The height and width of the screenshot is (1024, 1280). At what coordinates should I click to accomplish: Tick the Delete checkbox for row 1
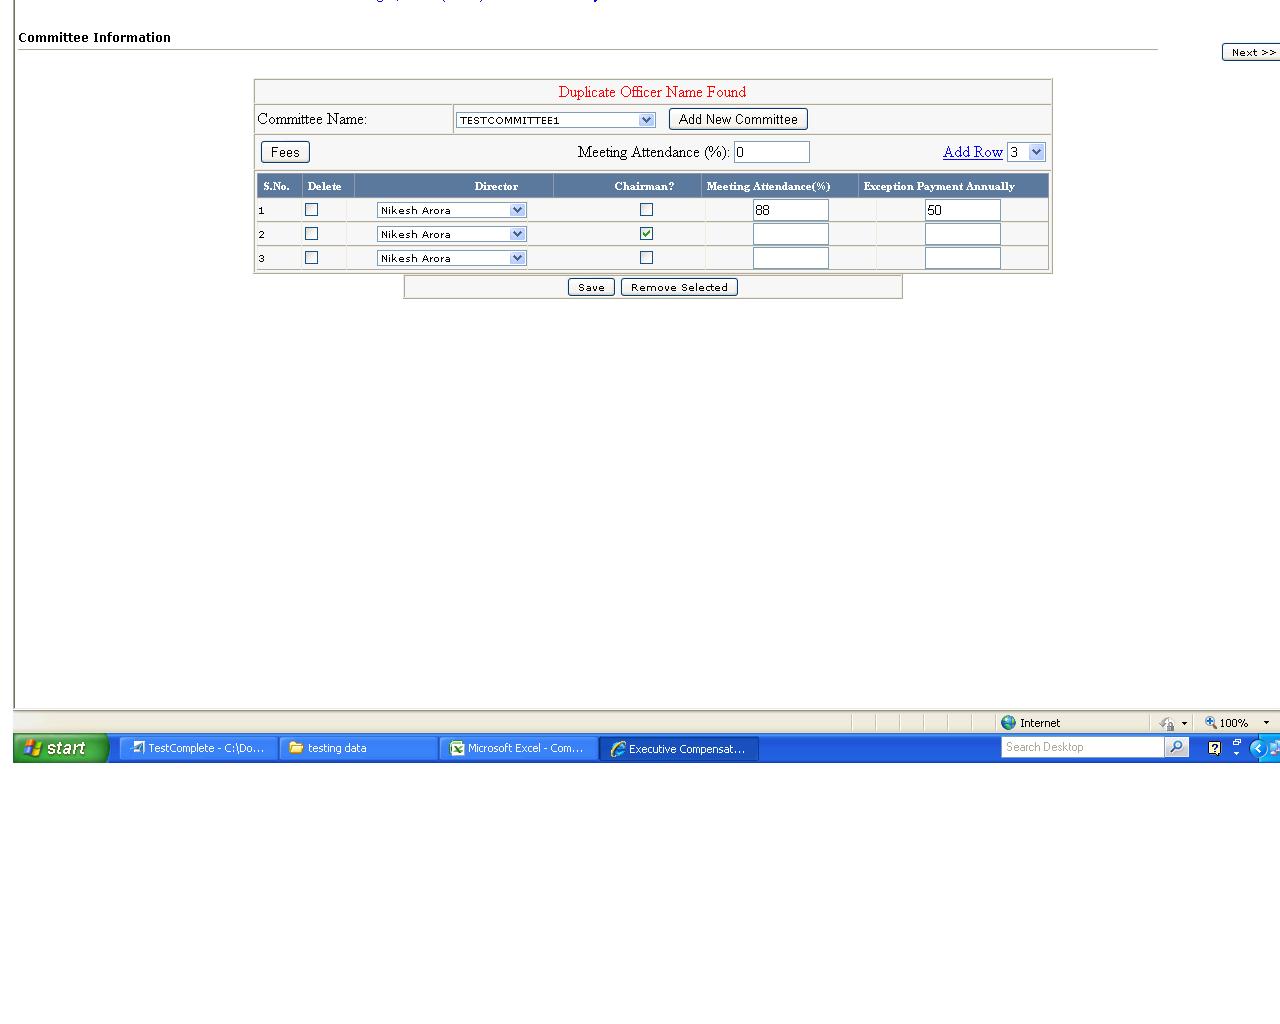pos(311,210)
